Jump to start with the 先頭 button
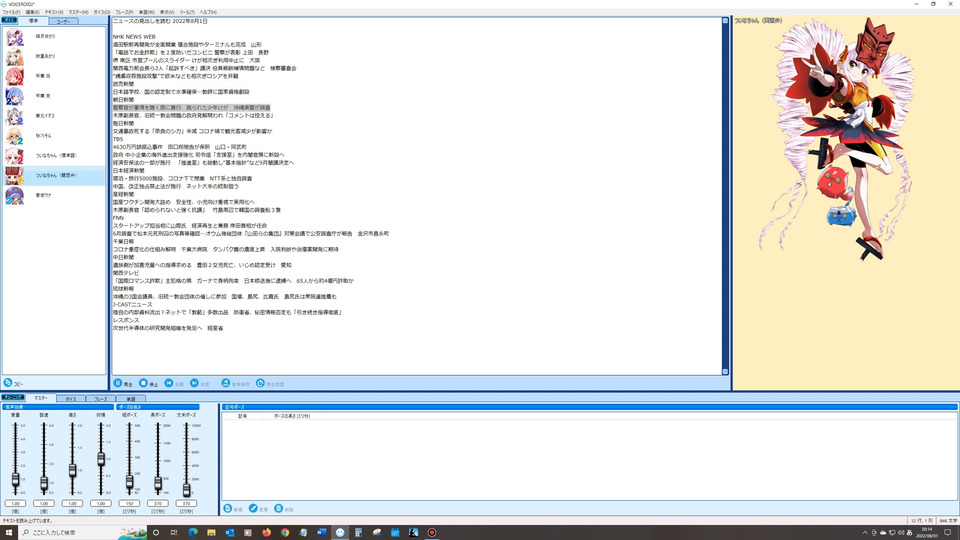This screenshot has width=960, height=540. click(x=174, y=383)
